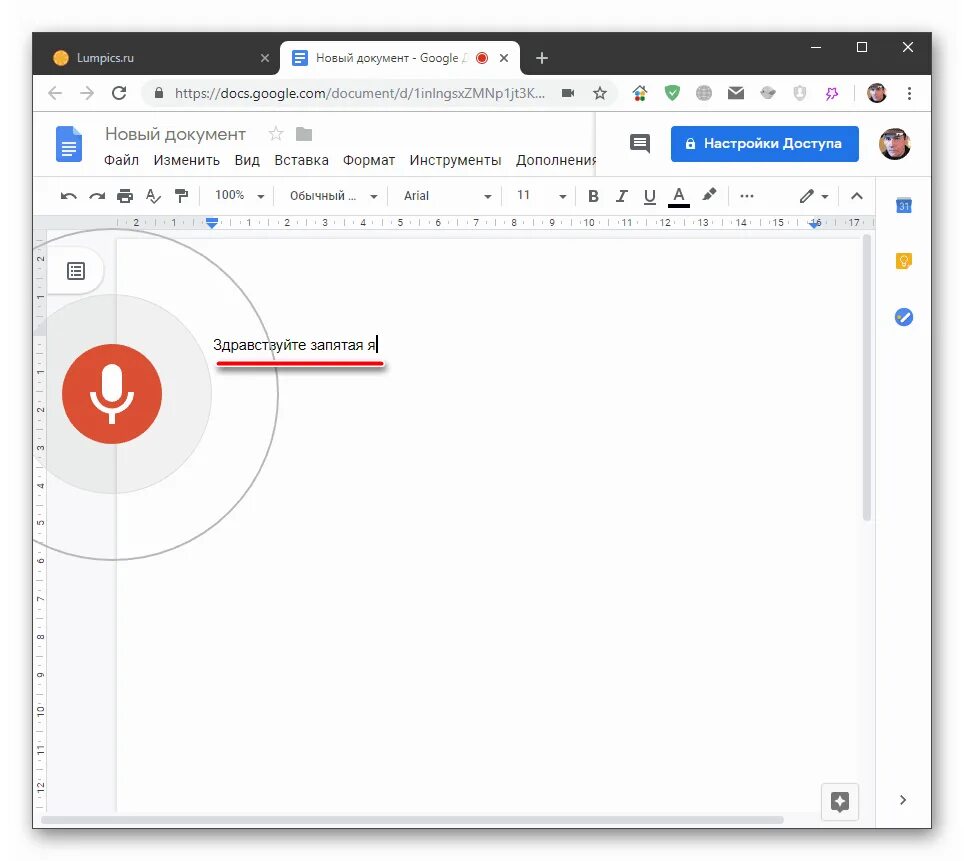Open the Chrome three-dot menu

pyautogui.click(x=909, y=93)
